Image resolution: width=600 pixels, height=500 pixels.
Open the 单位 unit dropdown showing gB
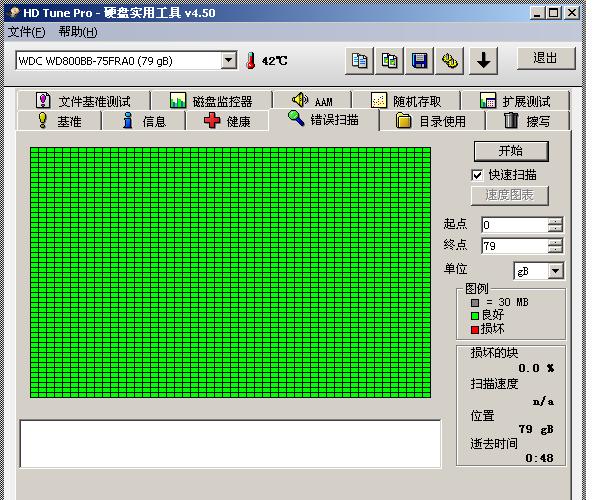555,271
